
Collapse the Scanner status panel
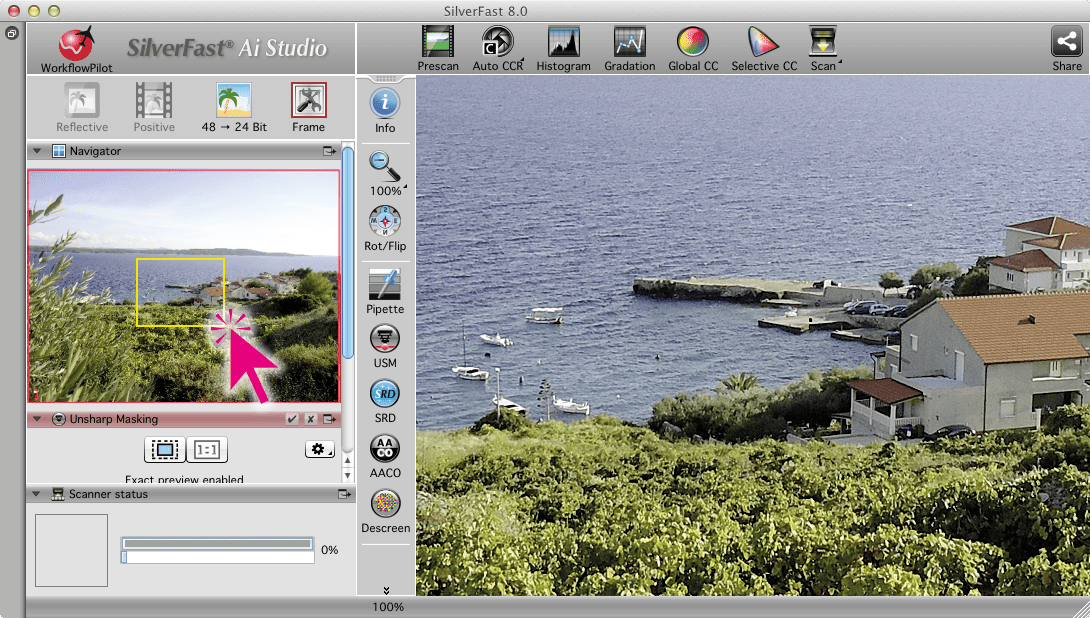pos(37,494)
